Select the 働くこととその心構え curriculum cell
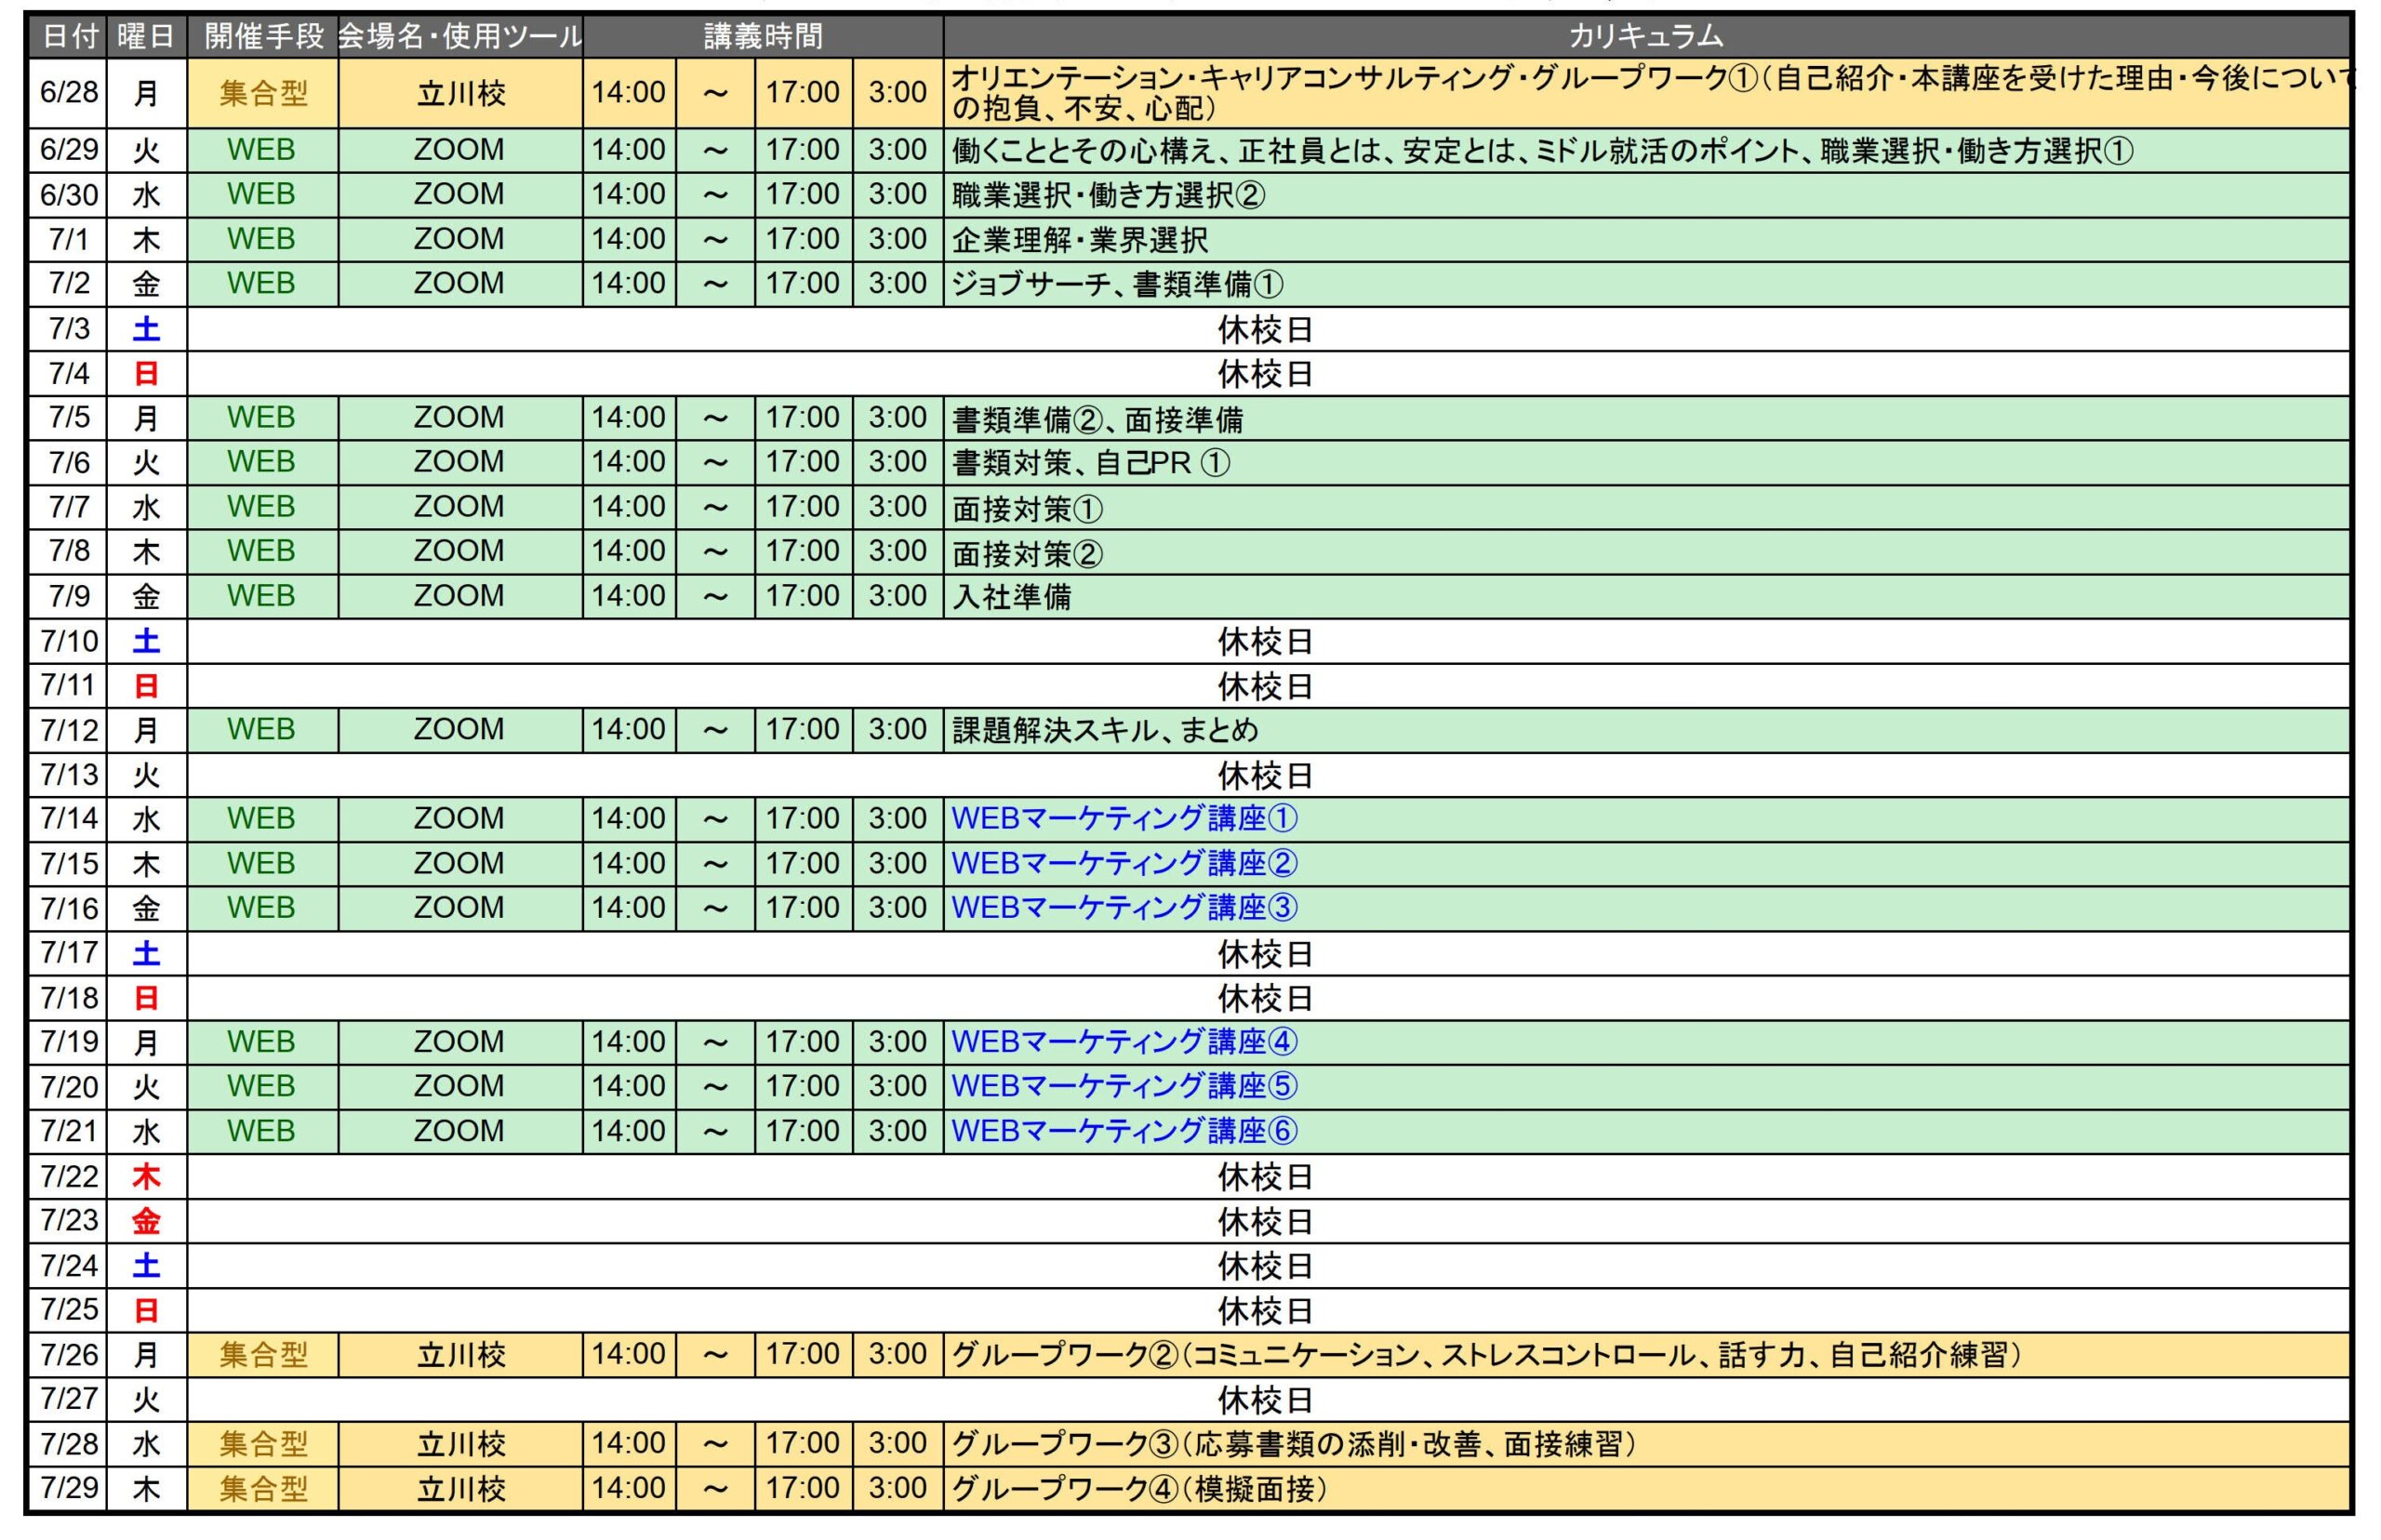2381x1540 pixels. tap(1646, 150)
